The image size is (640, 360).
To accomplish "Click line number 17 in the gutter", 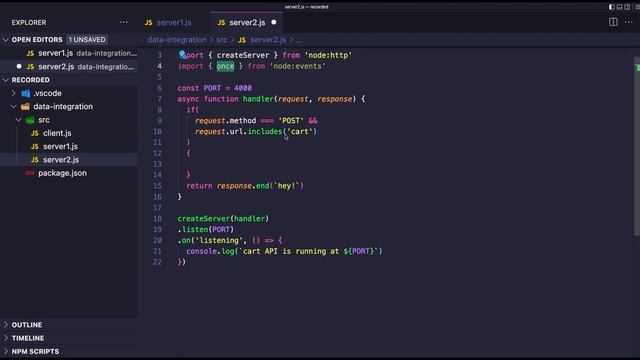I will [x=157, y=208].
